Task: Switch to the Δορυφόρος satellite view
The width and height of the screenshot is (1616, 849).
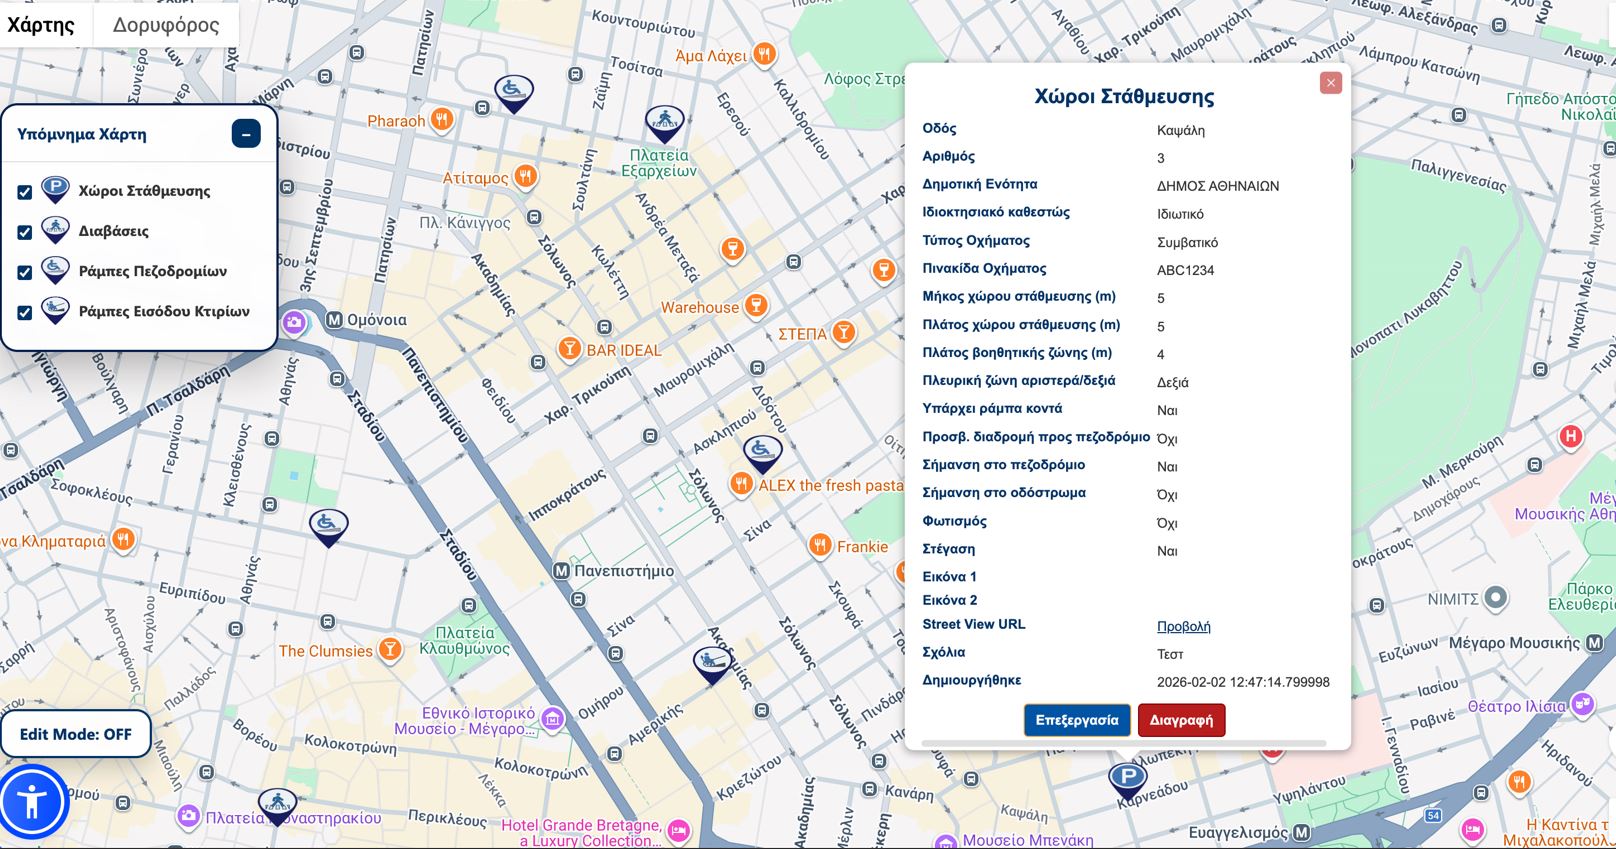Action: 166,25
